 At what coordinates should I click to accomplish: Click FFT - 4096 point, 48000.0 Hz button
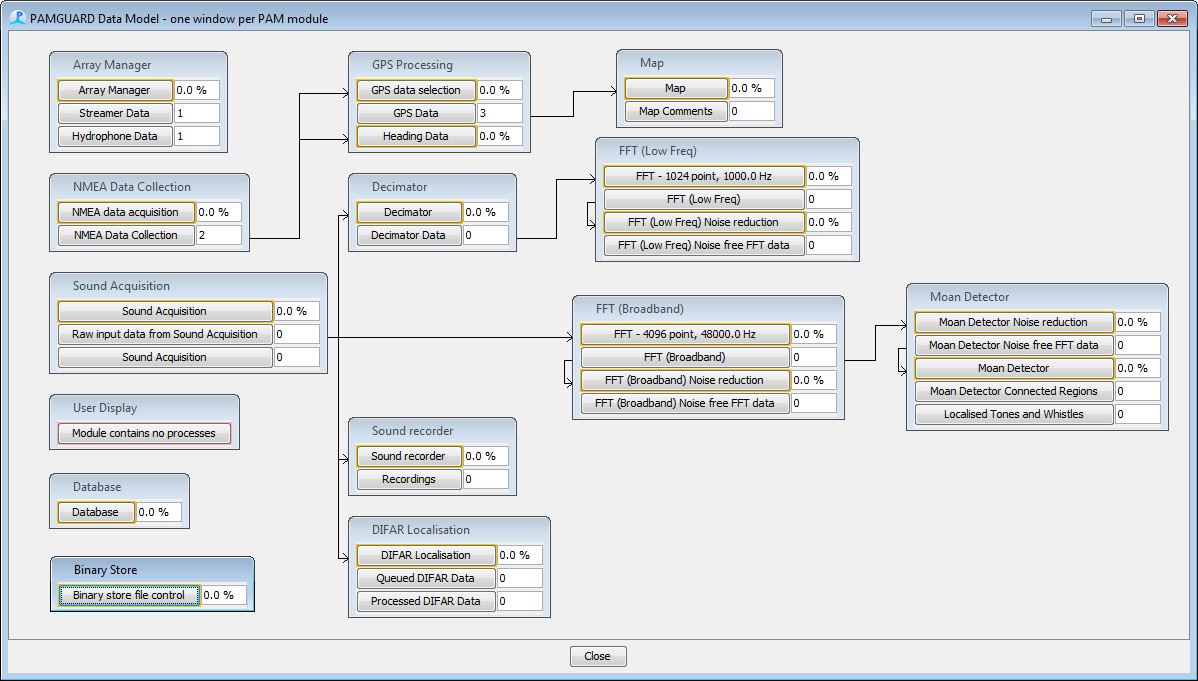[x=685, y=334]
